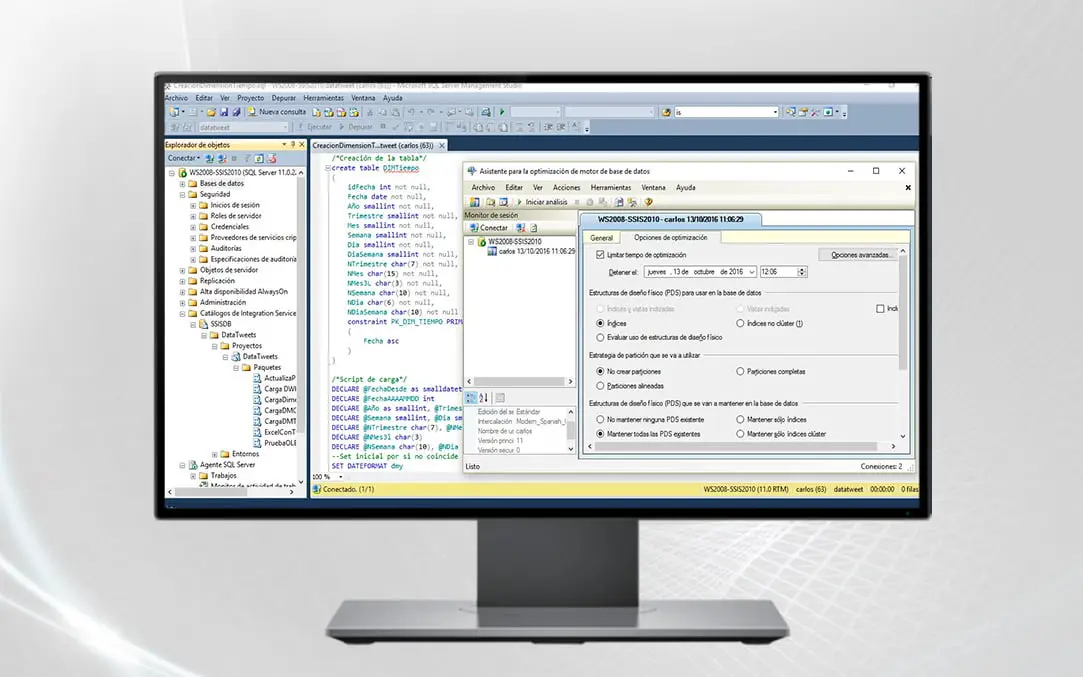The width and height of the screenshot is (1083, 677).
Task: Select No crear particiones radio button
Action: [x=600, y=372]
